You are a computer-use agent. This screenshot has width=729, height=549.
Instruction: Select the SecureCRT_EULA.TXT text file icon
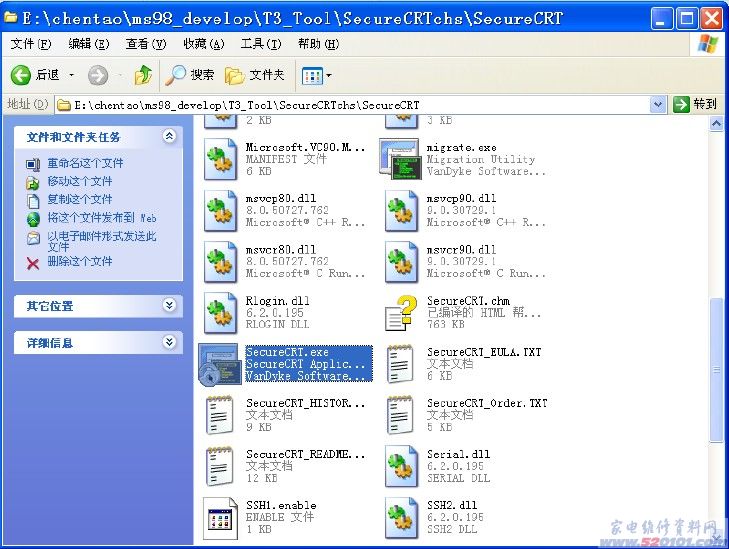click(x=400, y=364)
